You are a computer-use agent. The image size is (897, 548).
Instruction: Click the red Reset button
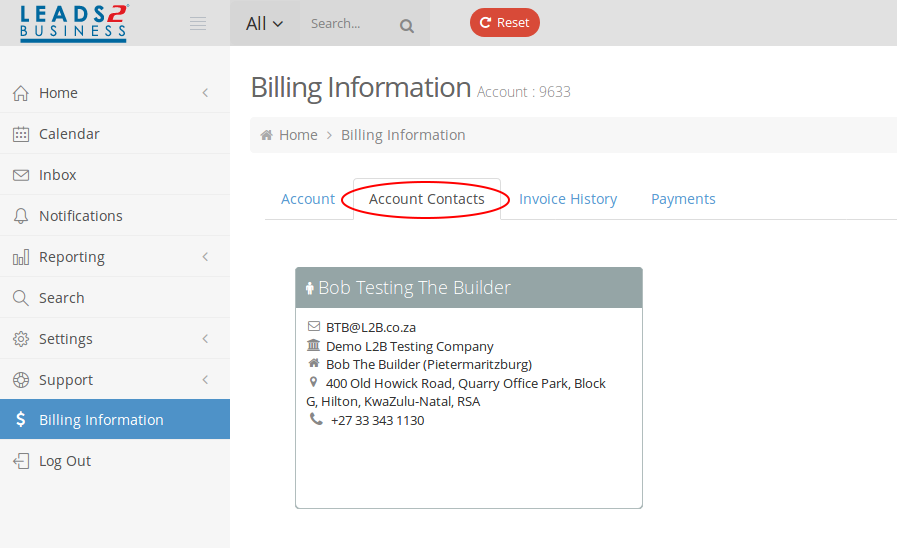pyautogui.click(x=505, y=22)
